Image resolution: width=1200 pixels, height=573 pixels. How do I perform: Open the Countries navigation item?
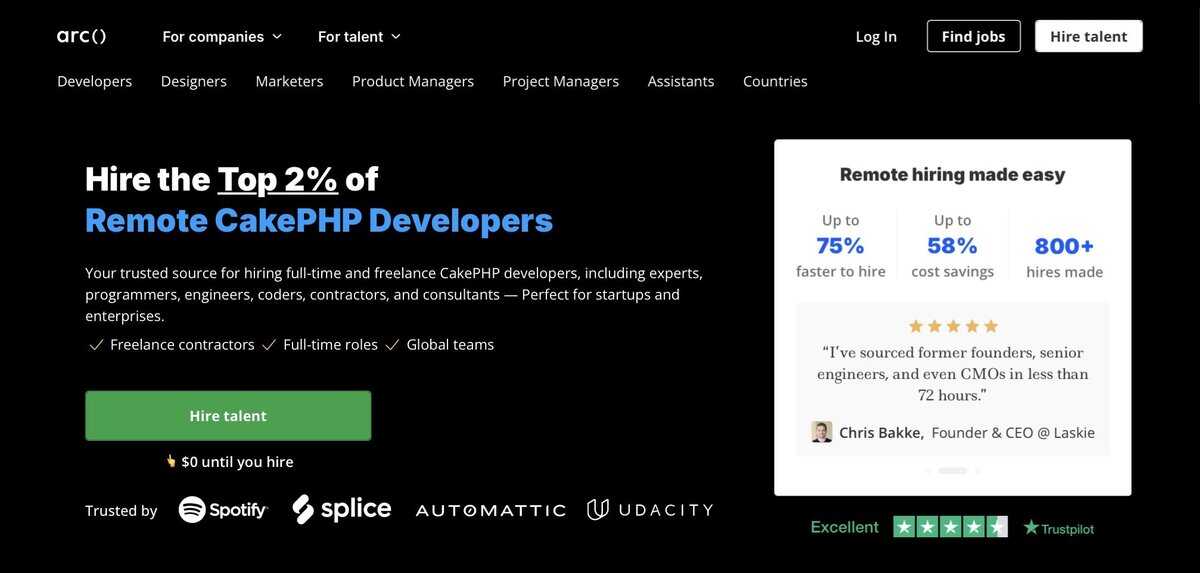pyautogui.click(x=775, y=81)
